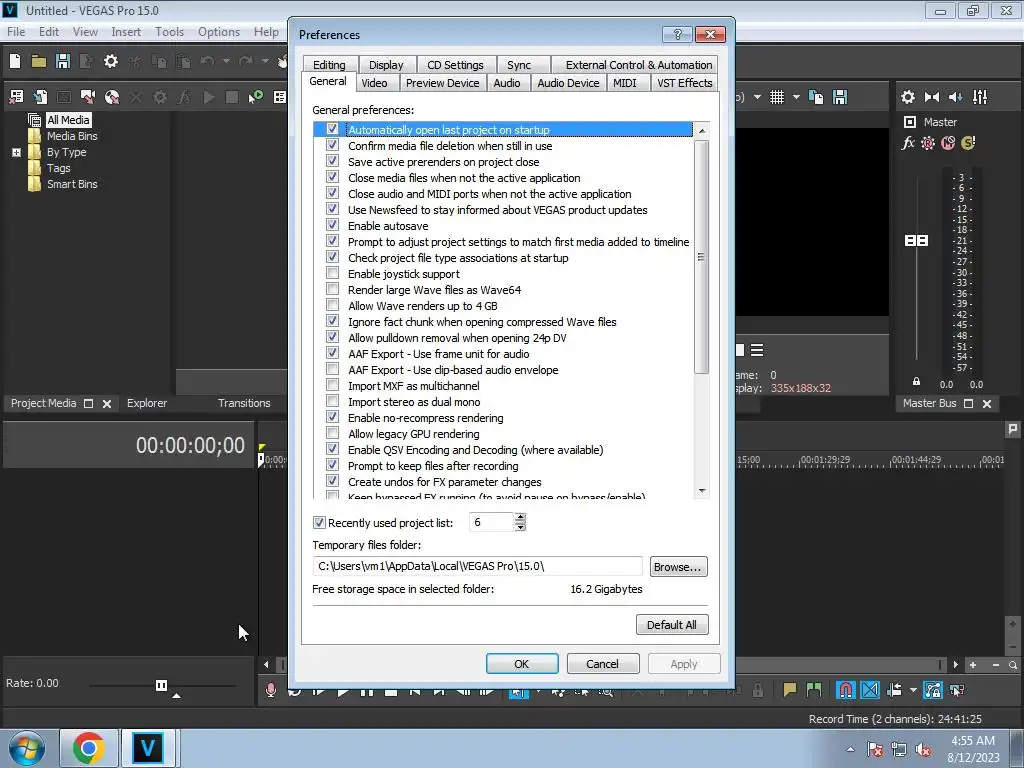
Task: Click Master automation settings gear icon
Action: click(x=928, y=143)
